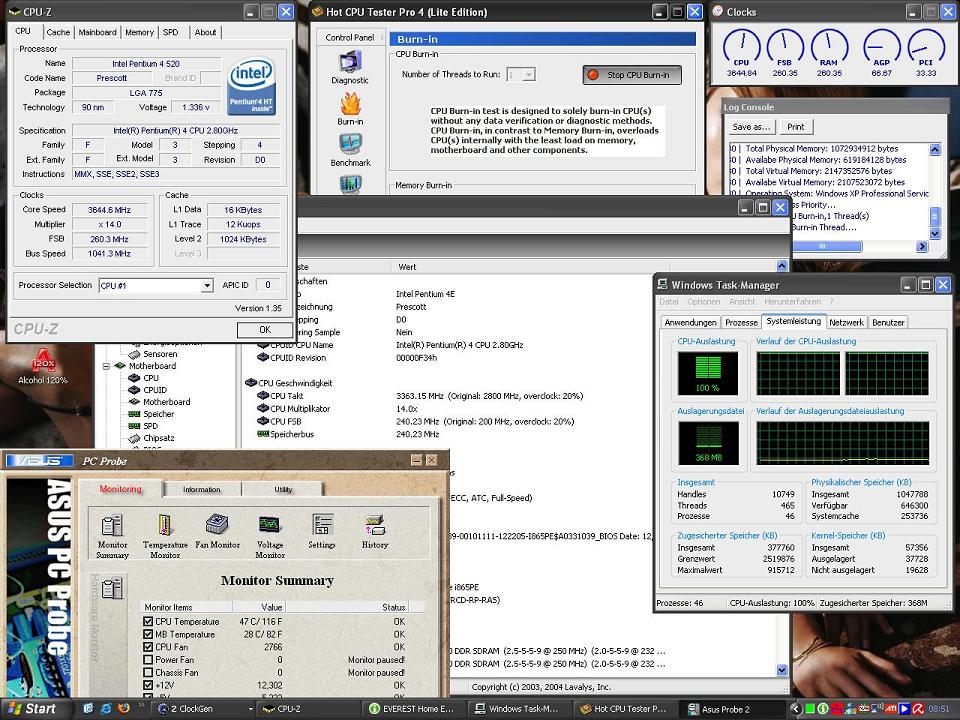Open the Ansicht menu in Task Manager
960x720 pixels.
(742, 302)
